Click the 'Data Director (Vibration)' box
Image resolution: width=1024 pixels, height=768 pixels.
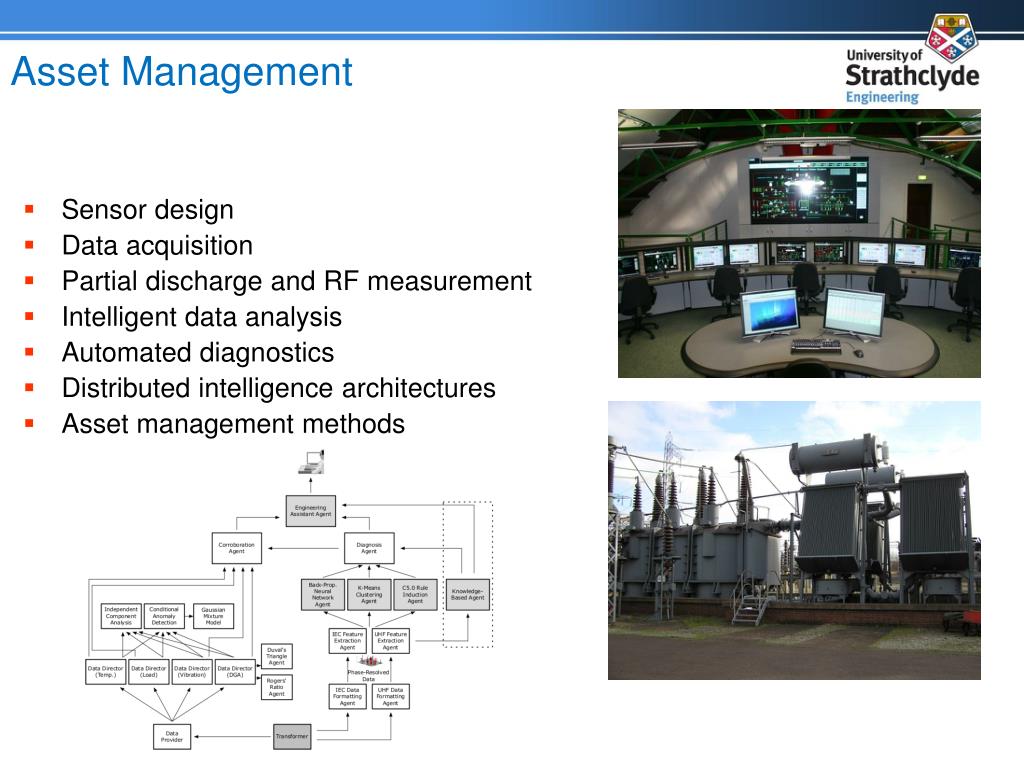(192, 671)
